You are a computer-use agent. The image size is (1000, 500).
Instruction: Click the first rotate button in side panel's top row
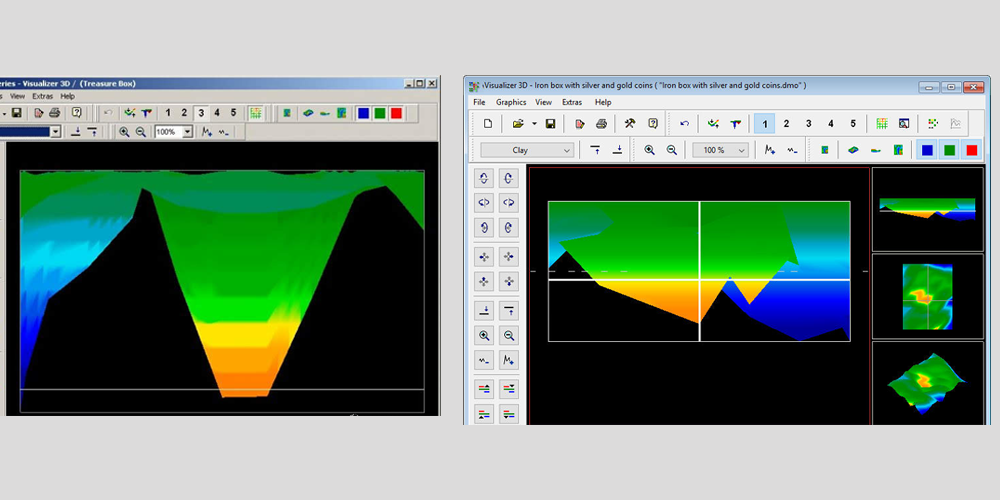(484, 179)
